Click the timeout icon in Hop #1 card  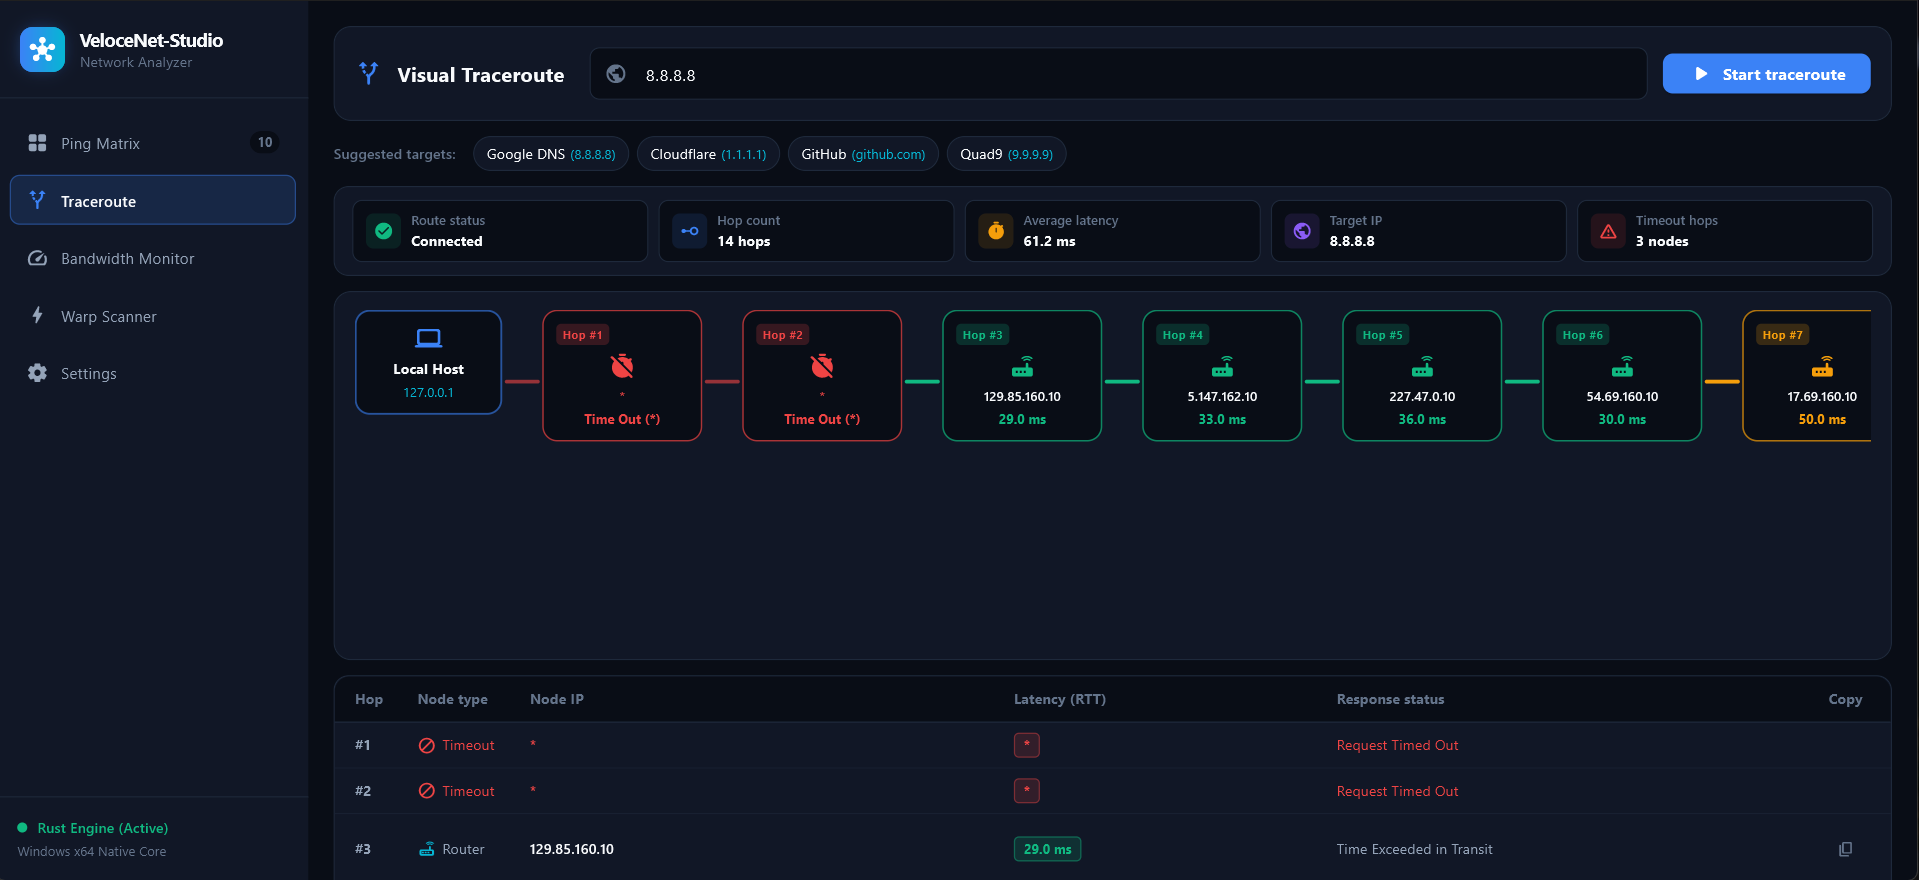622,366
